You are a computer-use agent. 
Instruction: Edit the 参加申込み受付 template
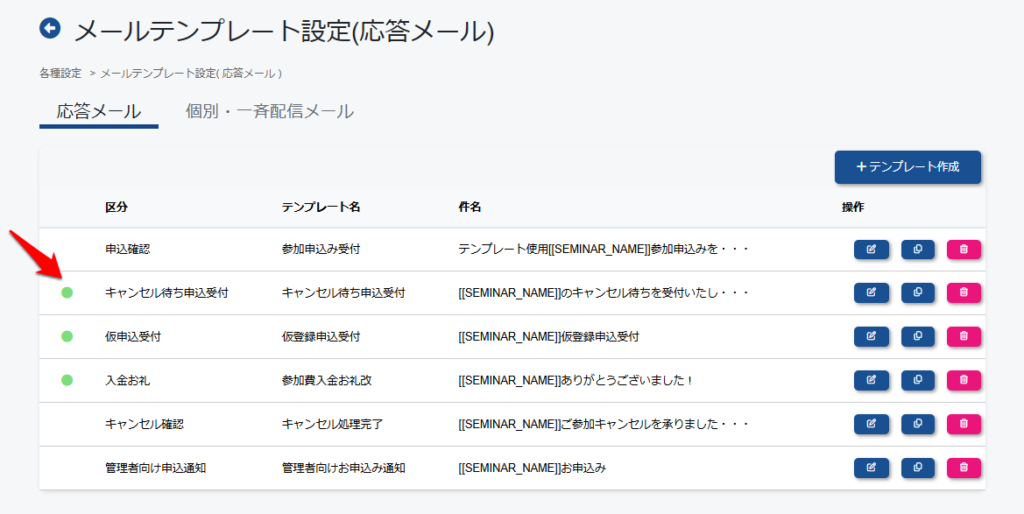[x=871, y=249]
